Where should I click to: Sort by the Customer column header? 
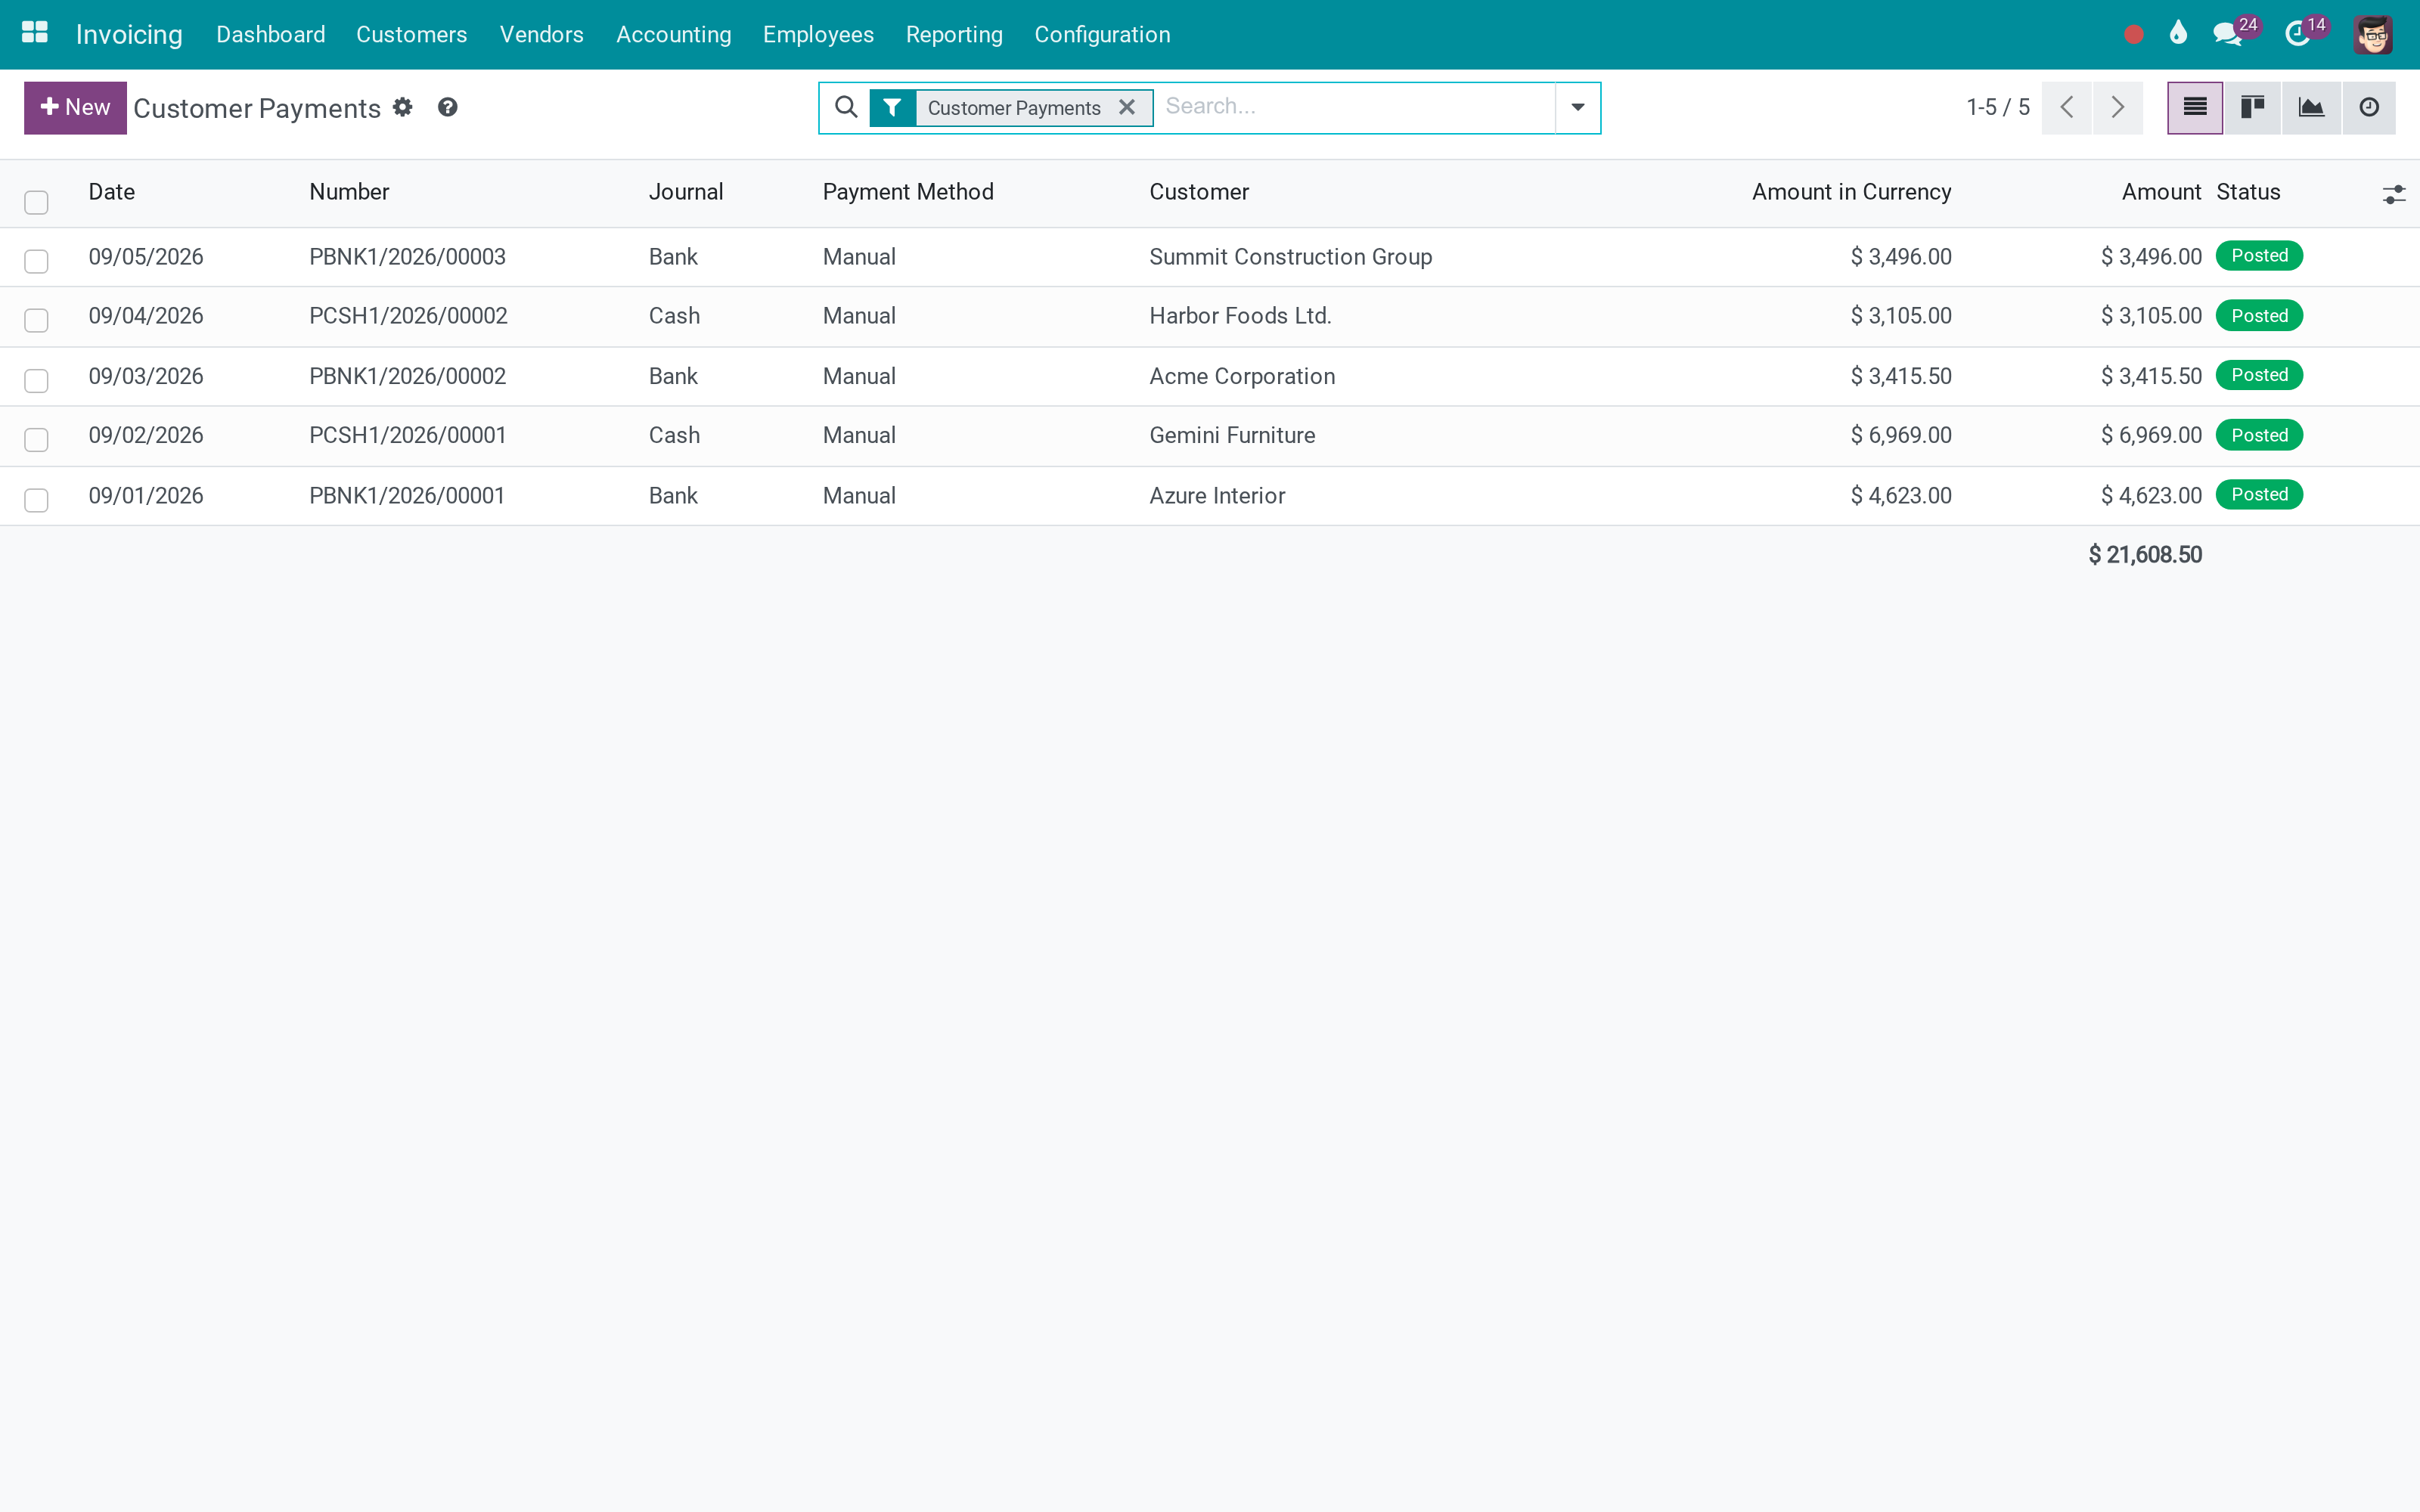[1199, 192]
